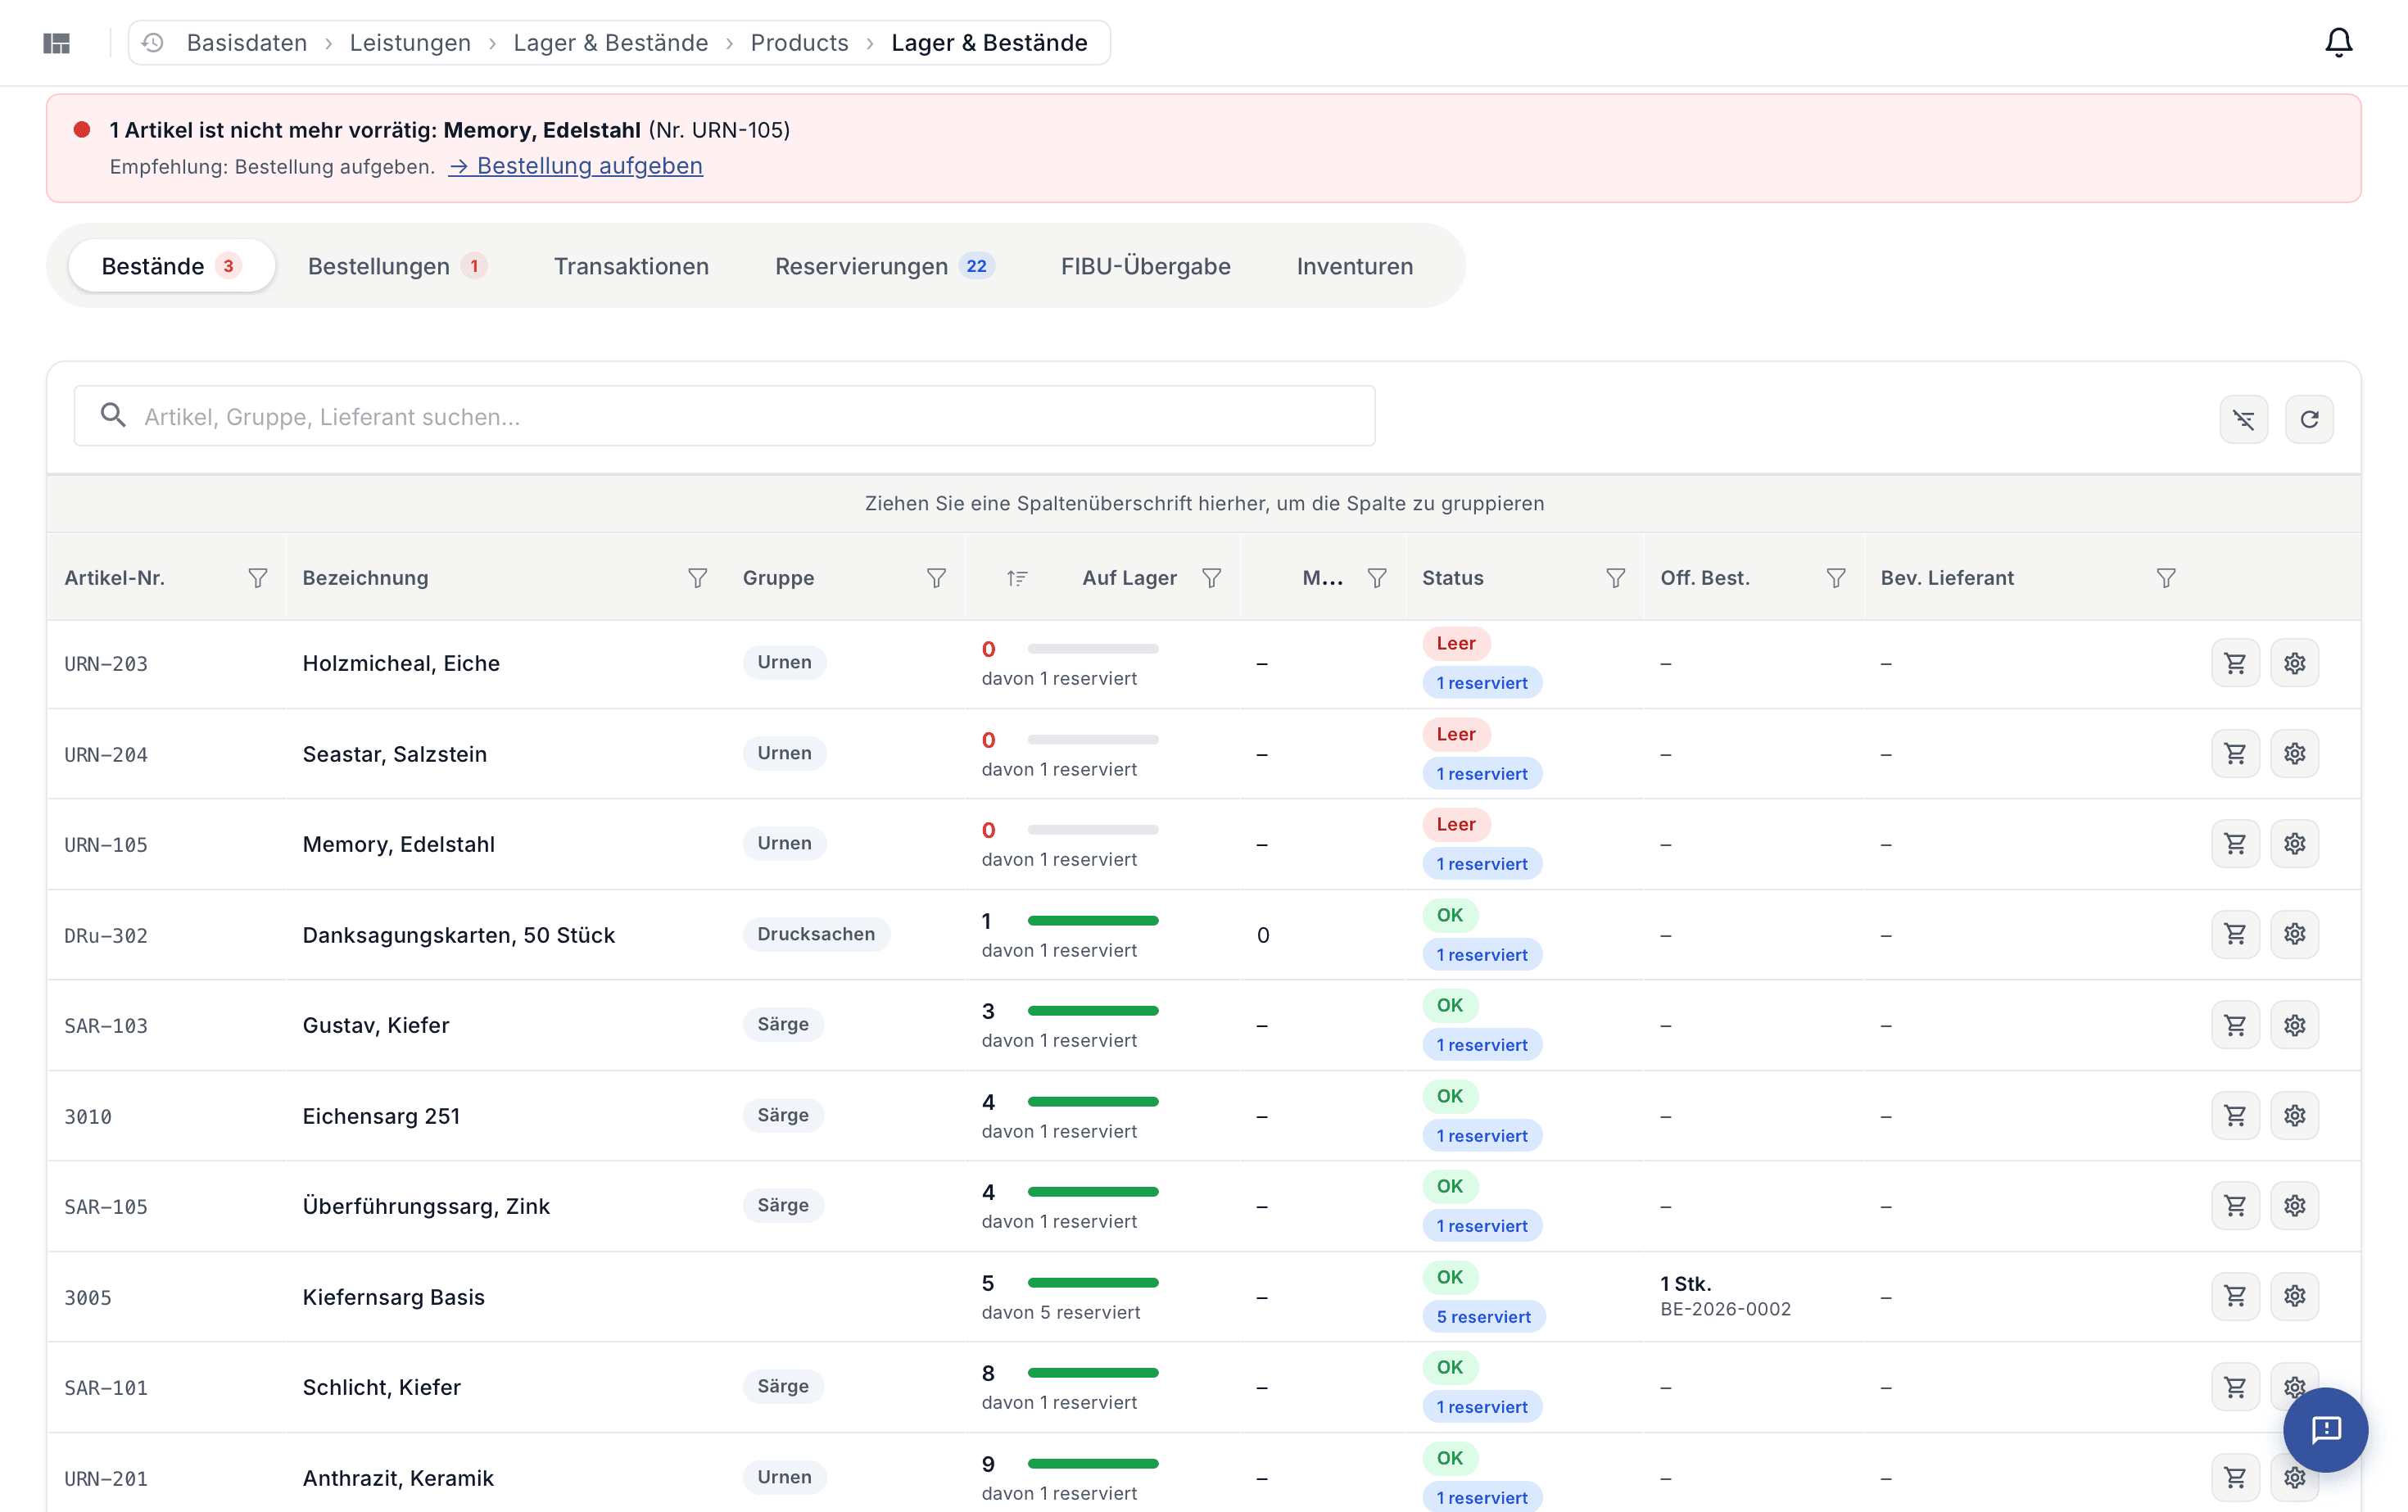Order cart icon for Seastar, Salzstein
The width and height of the screenshot is (2408, 1512).
pos(2235,753)
